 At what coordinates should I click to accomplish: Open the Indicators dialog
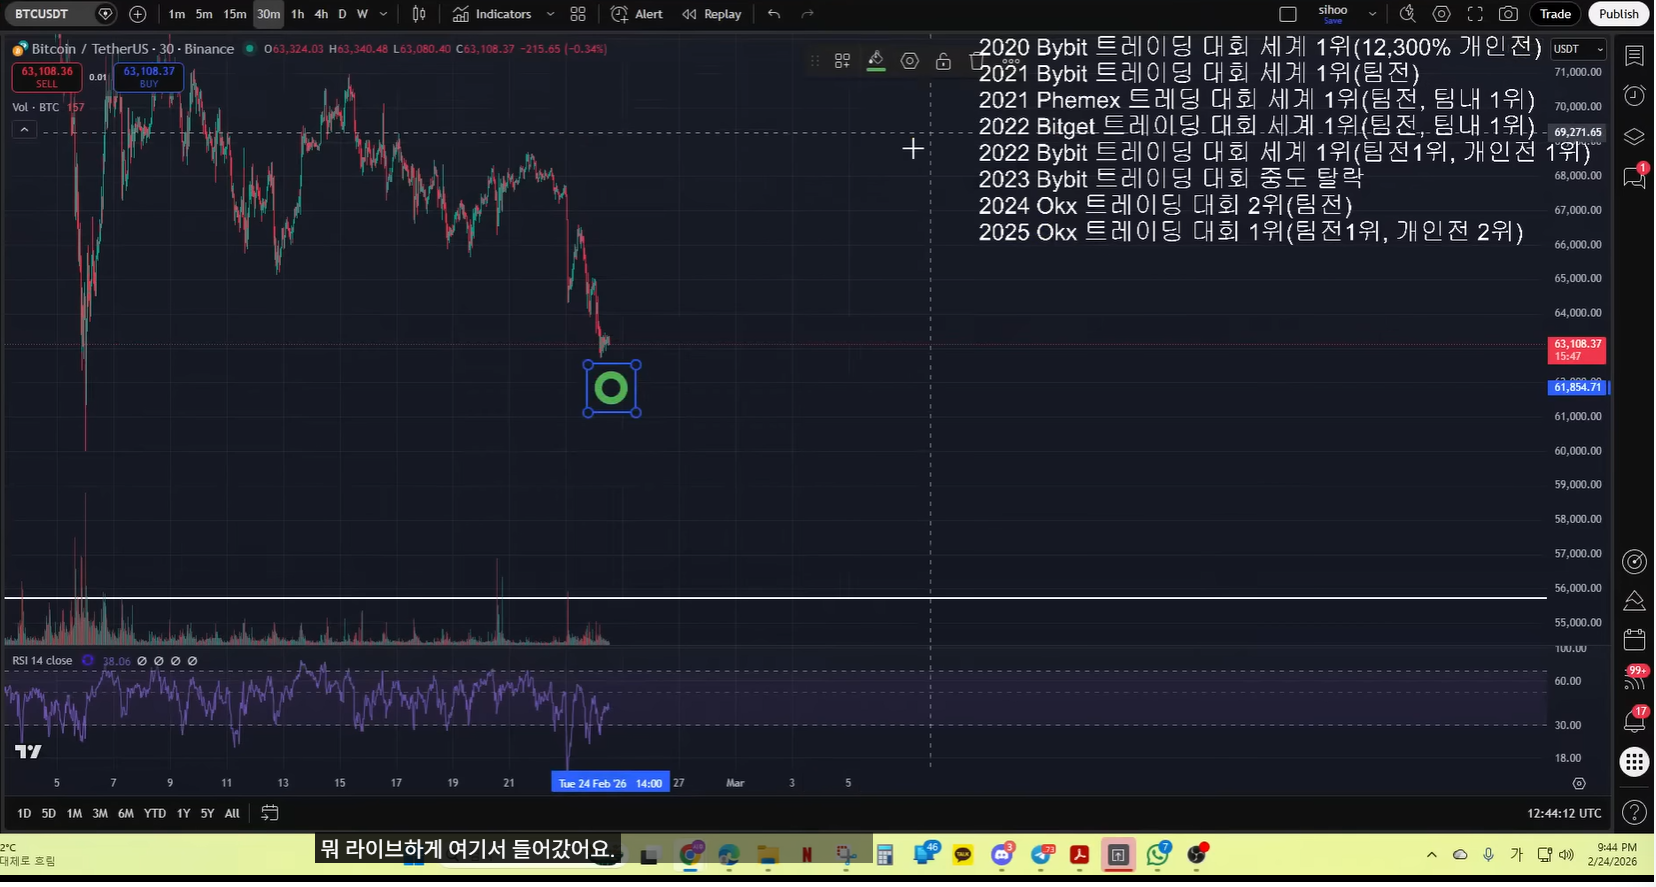pyautogui.click(x=492, y=14)
